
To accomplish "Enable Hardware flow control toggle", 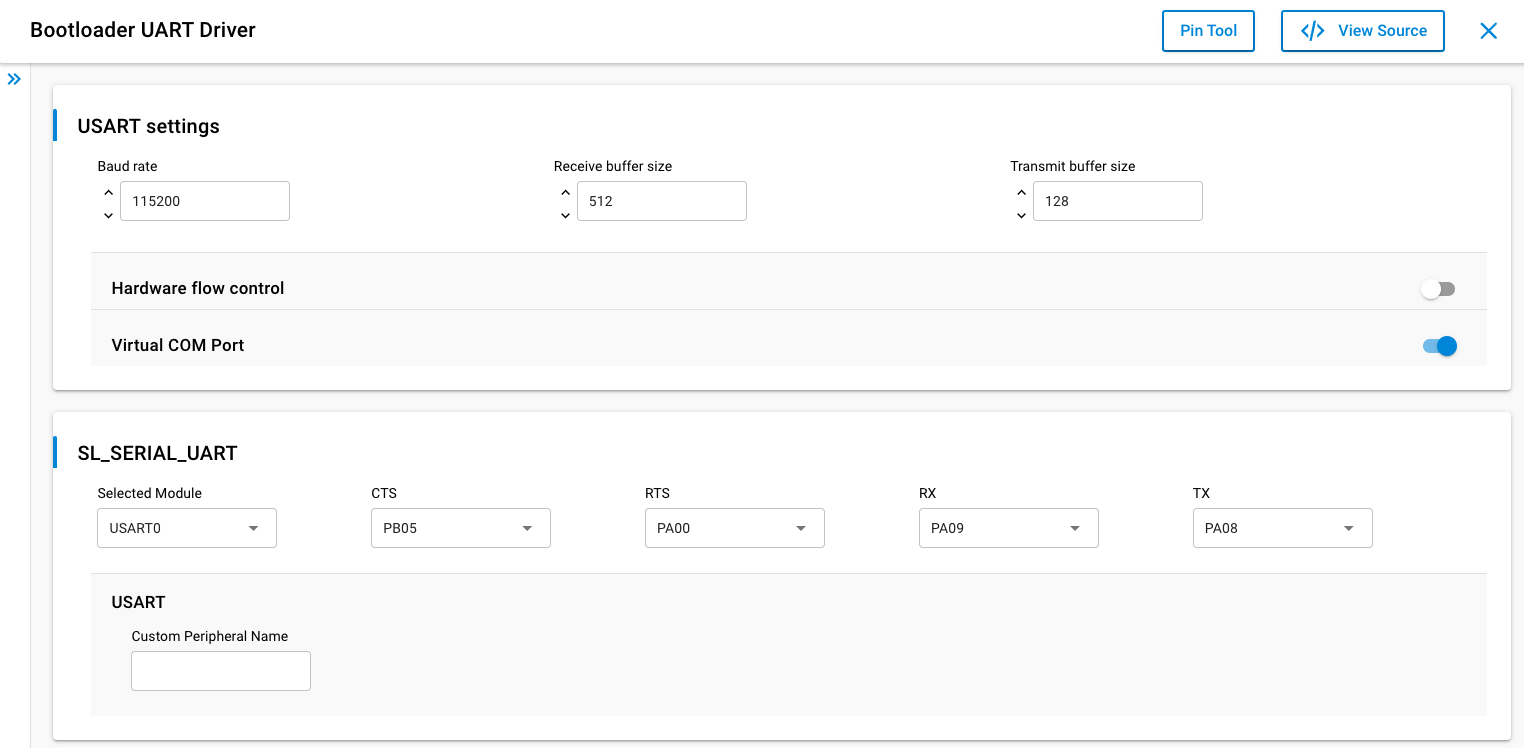I will point(1438,289).
